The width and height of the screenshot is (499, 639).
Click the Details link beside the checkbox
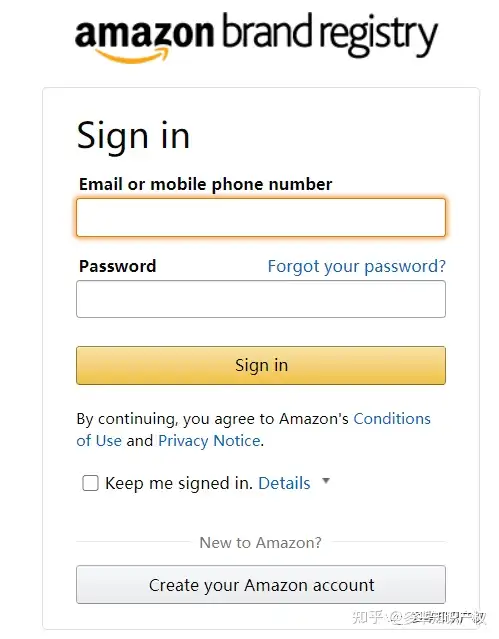[x=284, y=483]
